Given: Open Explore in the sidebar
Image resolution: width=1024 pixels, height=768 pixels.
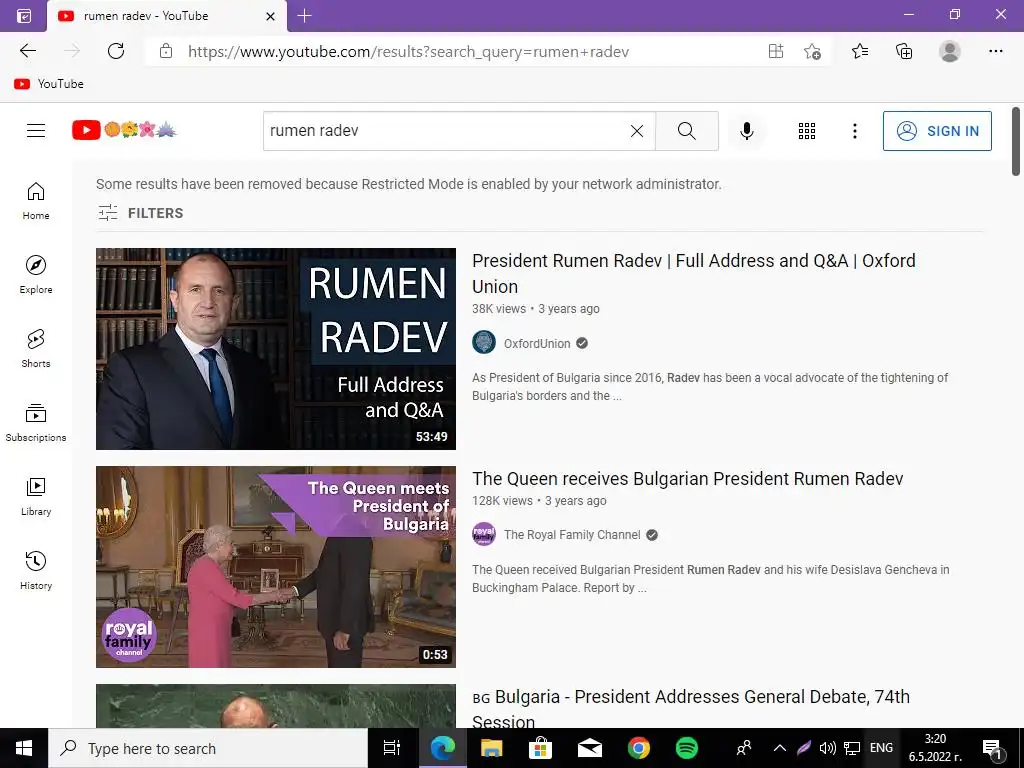Looking at the screenshot, I should [x=36, y=274].
